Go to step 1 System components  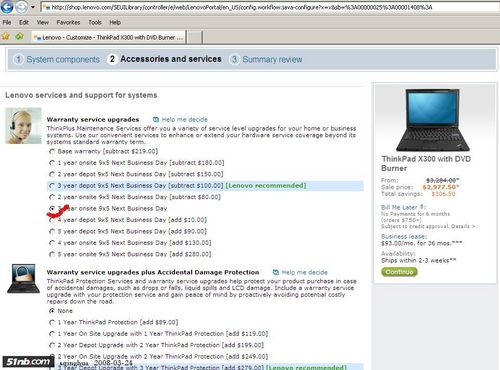click(x=57, y=59)
